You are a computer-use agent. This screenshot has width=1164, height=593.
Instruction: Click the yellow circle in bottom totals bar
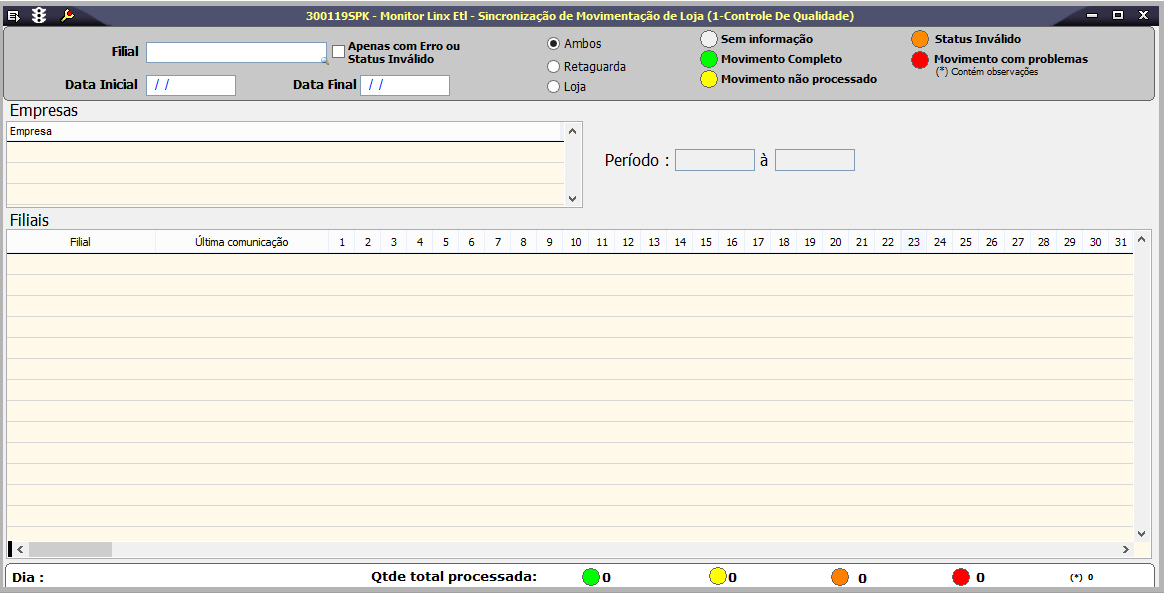718,577
